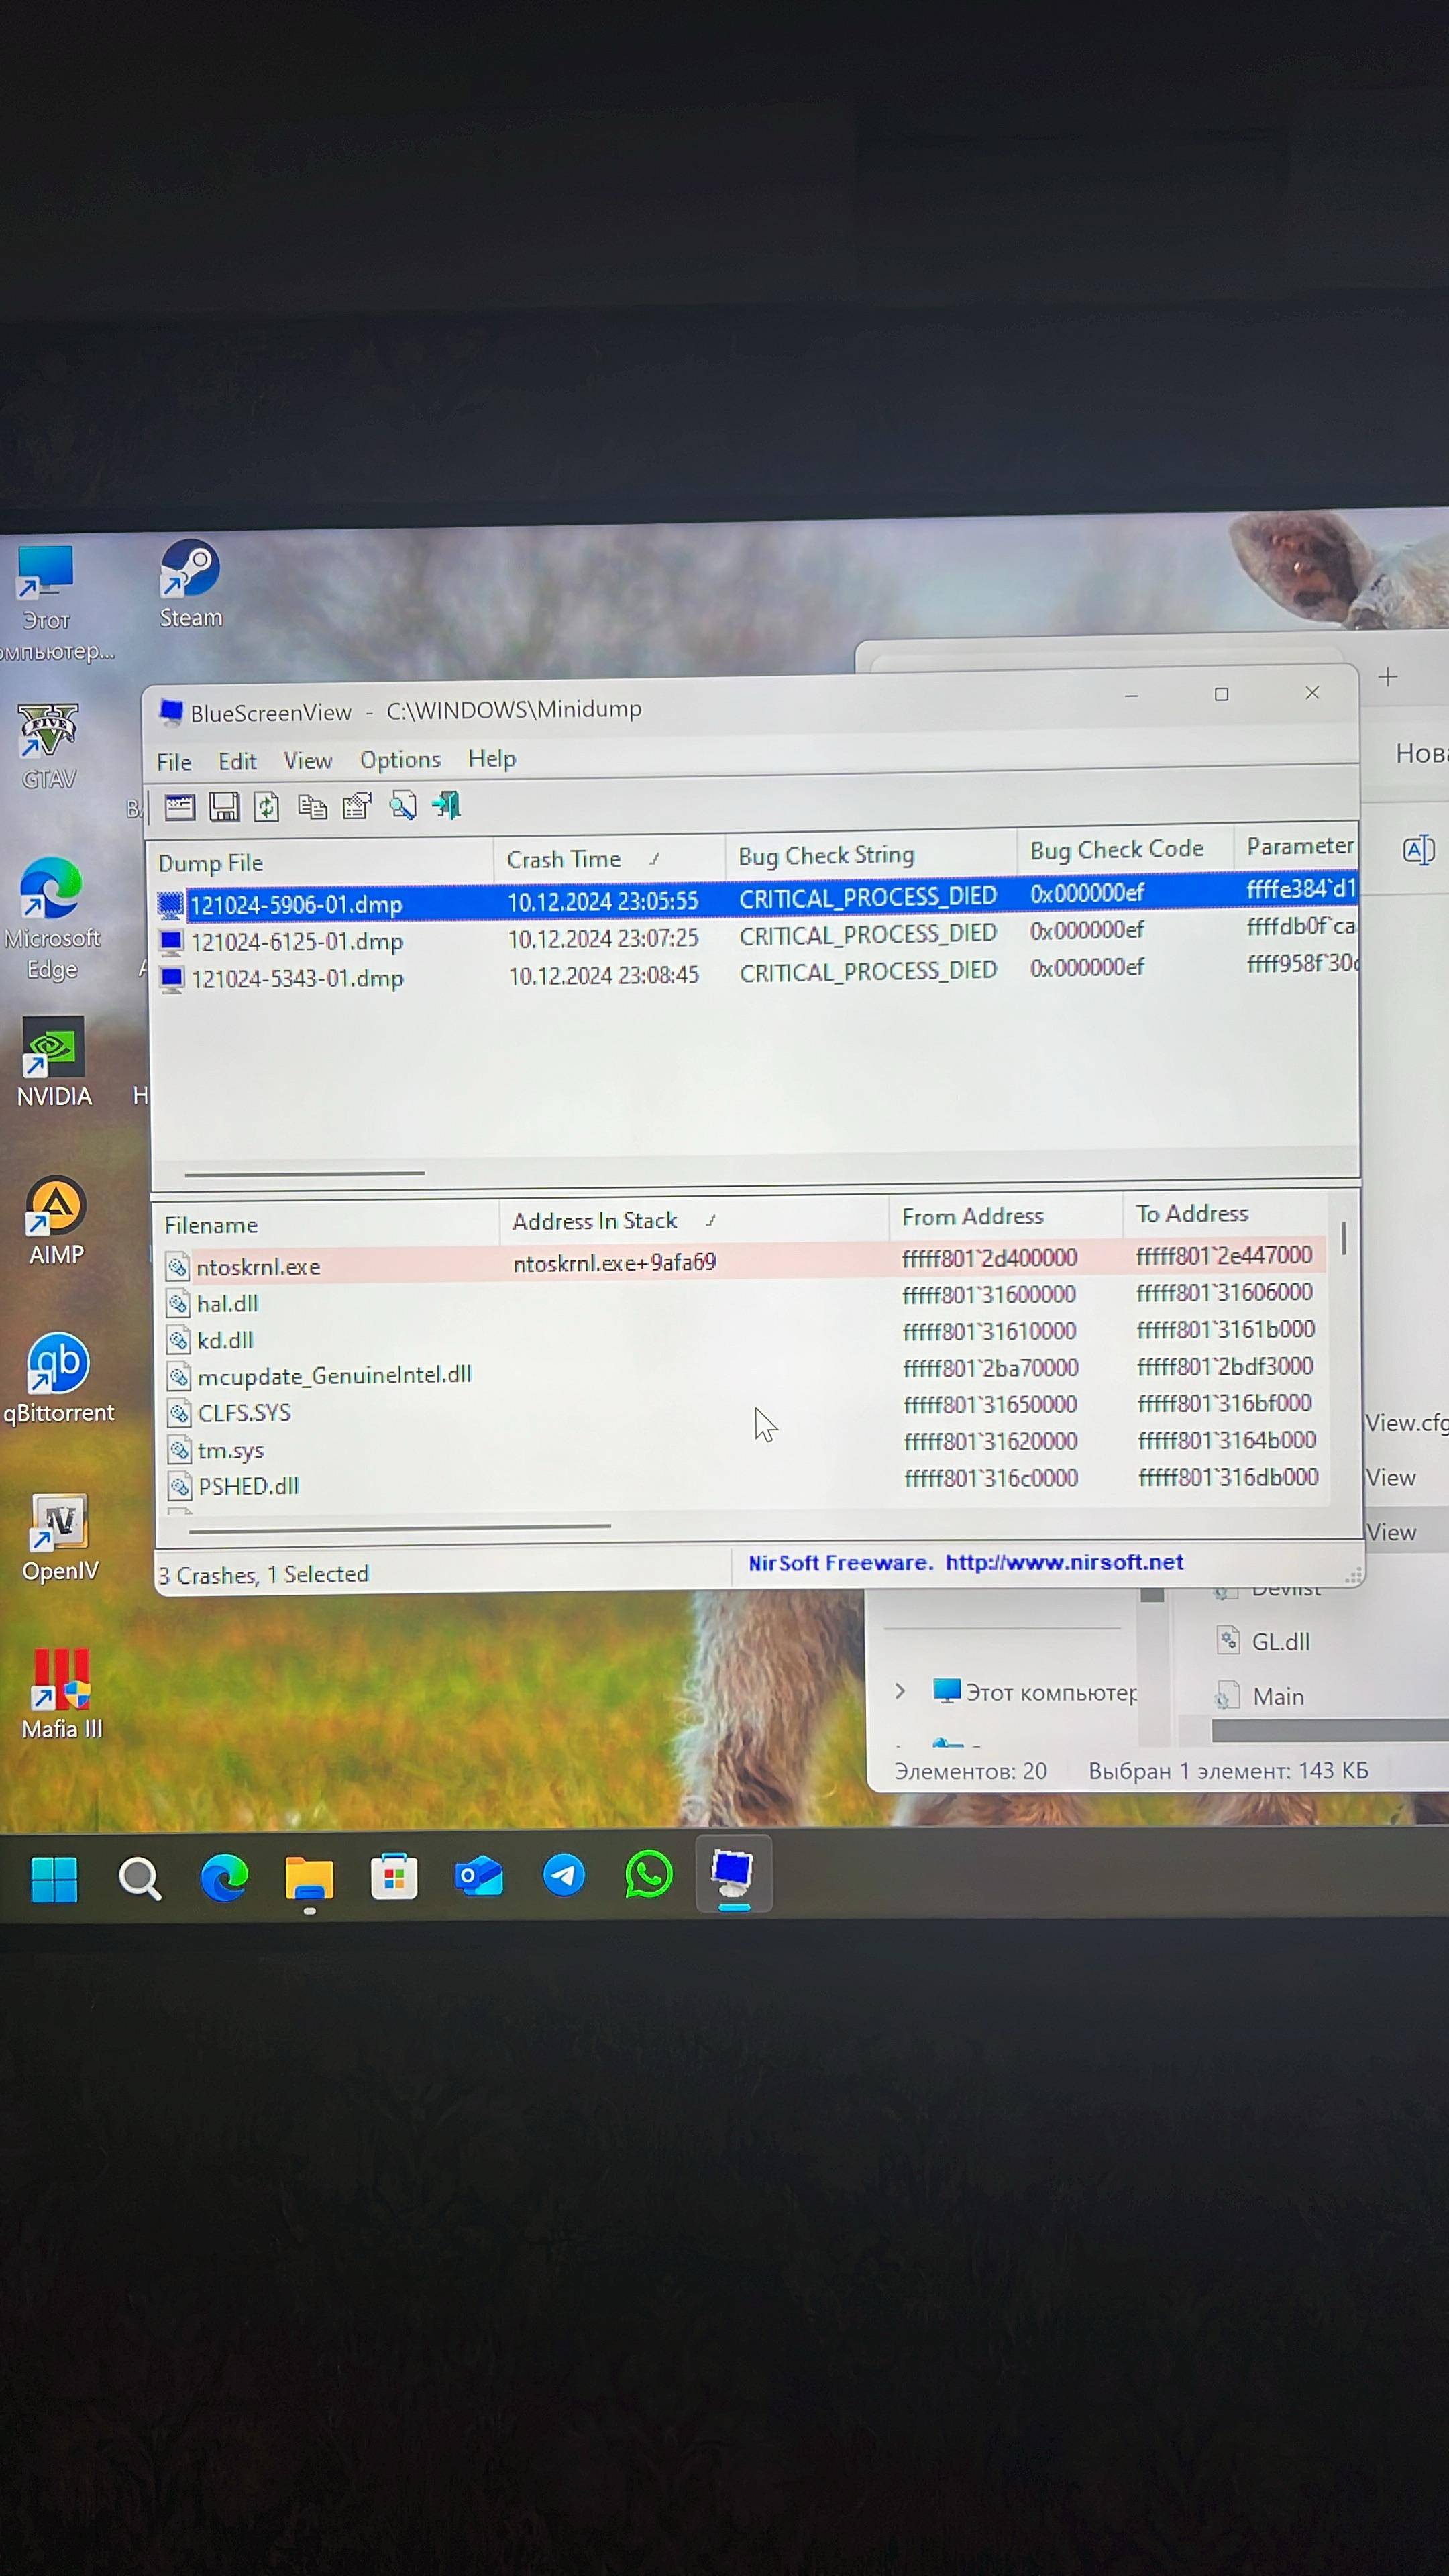This screenshot has width=1449, height=2576.
Task: Click crash time 10.12.2024 23:07:25
Action: pos(603,938)
